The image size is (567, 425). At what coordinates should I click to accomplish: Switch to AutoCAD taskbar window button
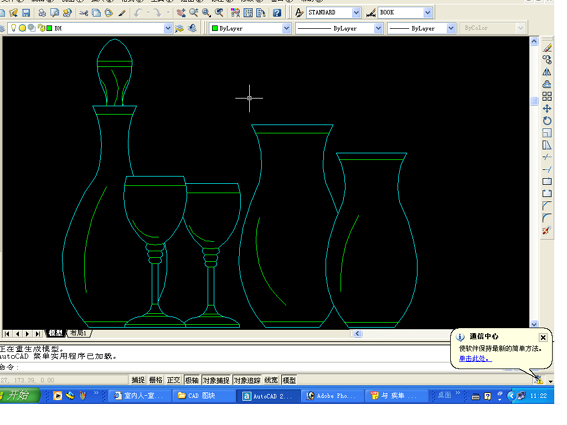268,396
